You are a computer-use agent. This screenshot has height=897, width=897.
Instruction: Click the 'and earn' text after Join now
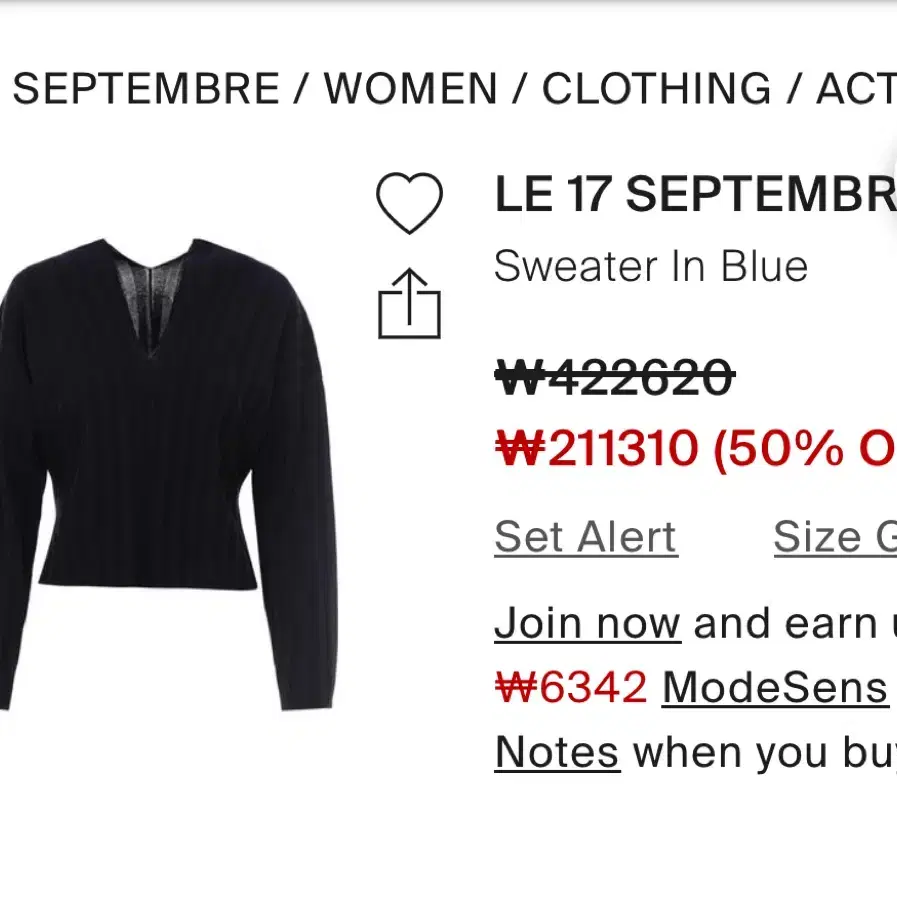point(786,624)
